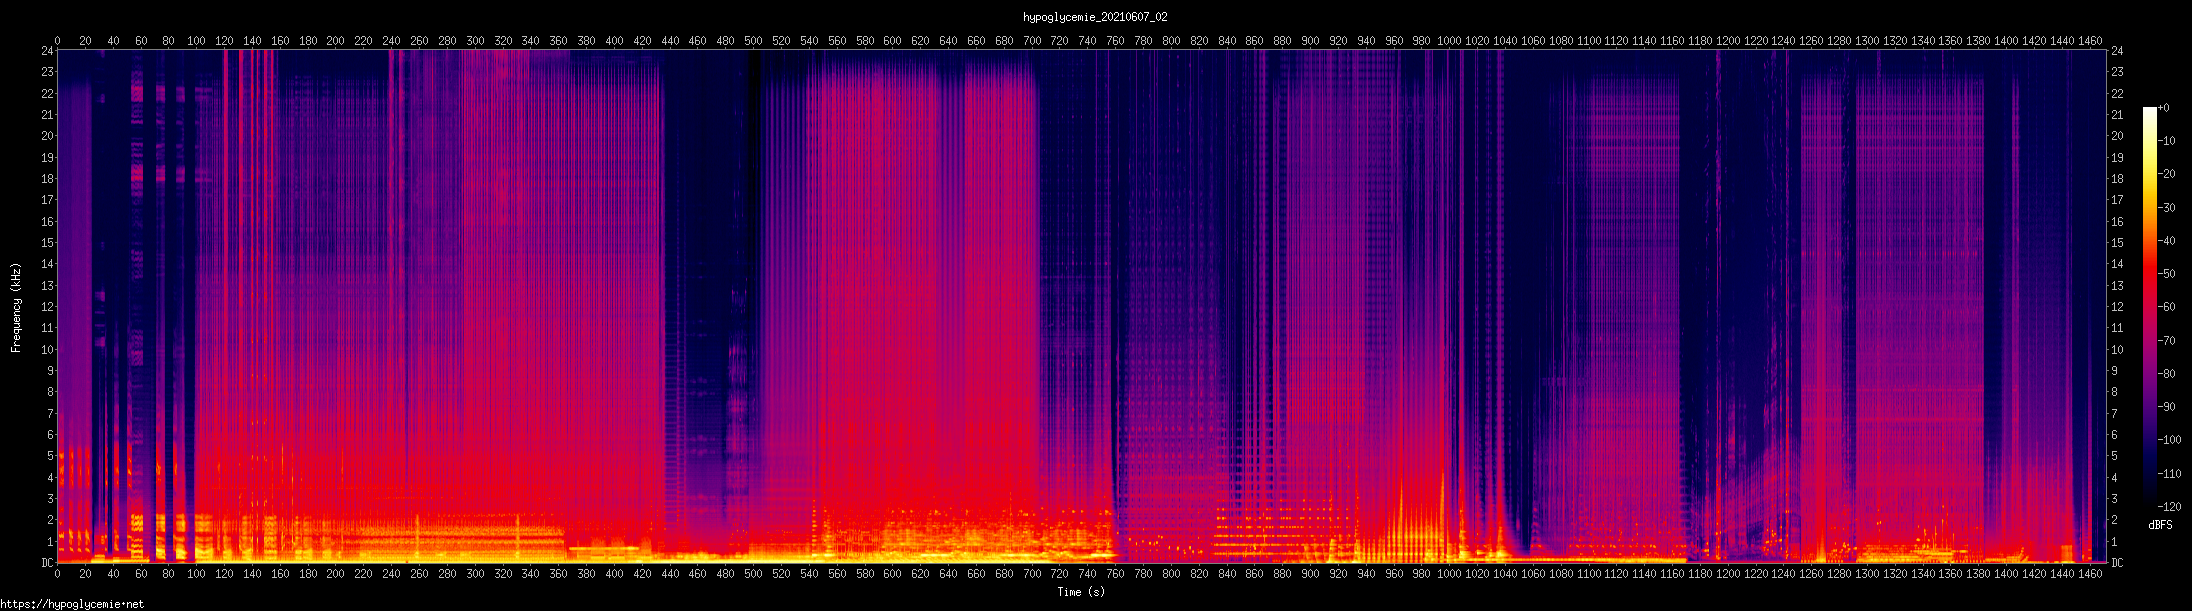Click the 18 label on the left frequency axis
This screenshot has width=2192, height=611.
[x=46, y=179]
